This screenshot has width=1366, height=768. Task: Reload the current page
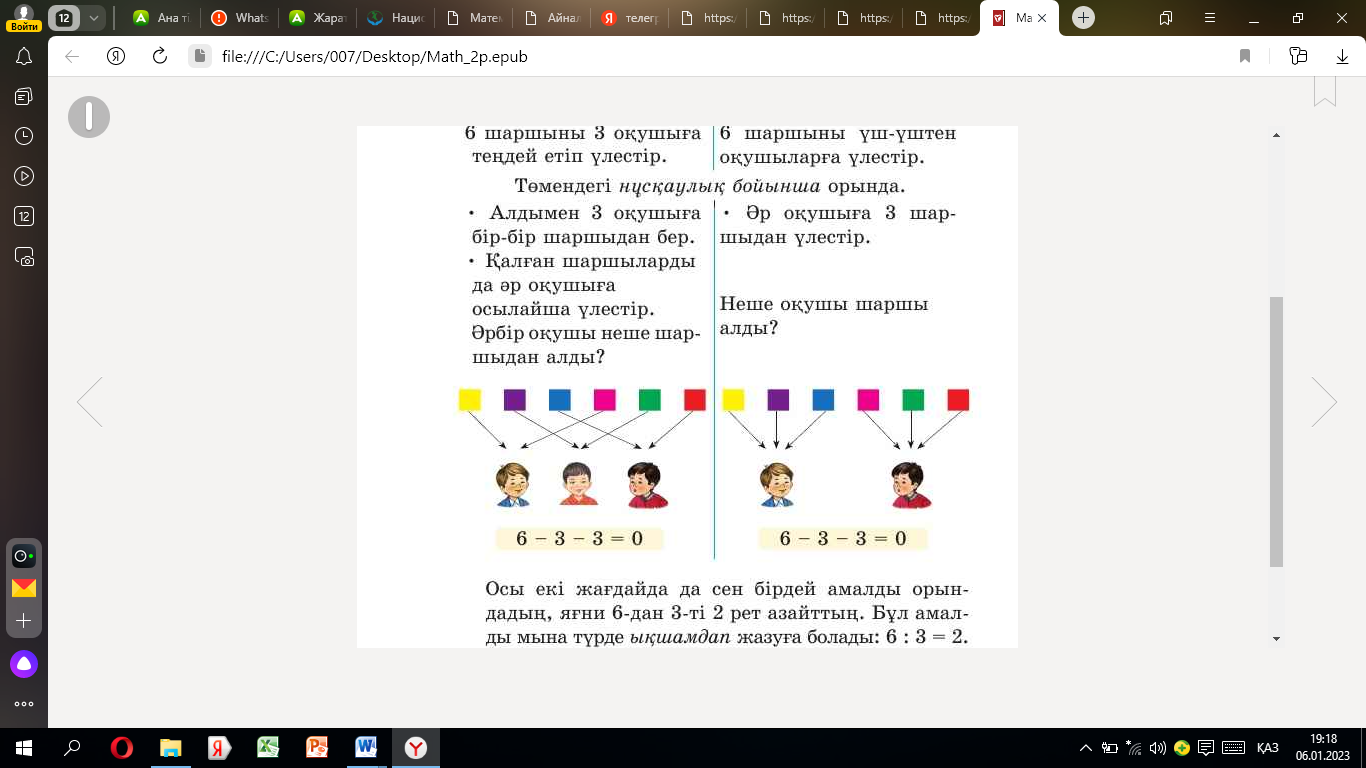[159, 57]
